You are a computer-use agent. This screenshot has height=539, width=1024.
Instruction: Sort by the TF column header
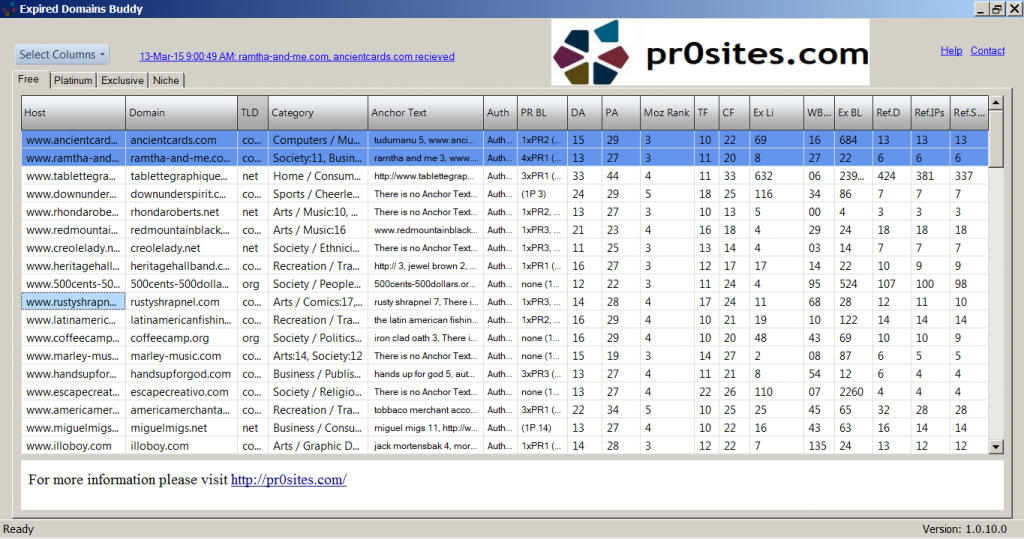coord(706,112)
